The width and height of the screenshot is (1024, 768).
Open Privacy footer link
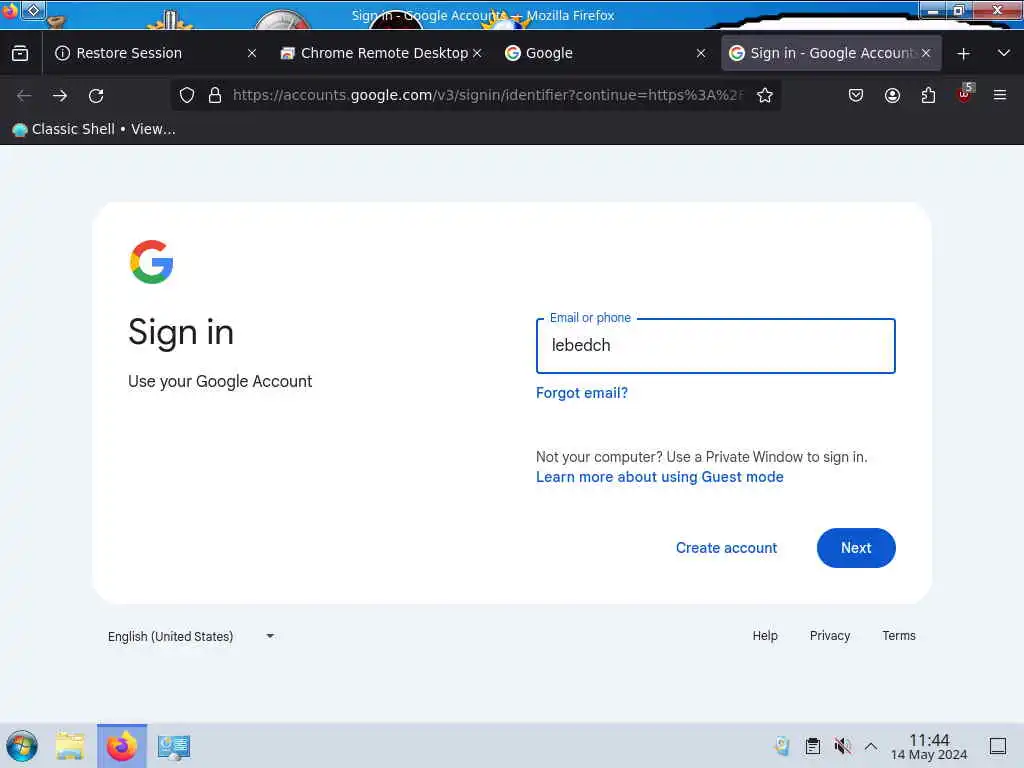pyautogui.click(x=829, y=635)
